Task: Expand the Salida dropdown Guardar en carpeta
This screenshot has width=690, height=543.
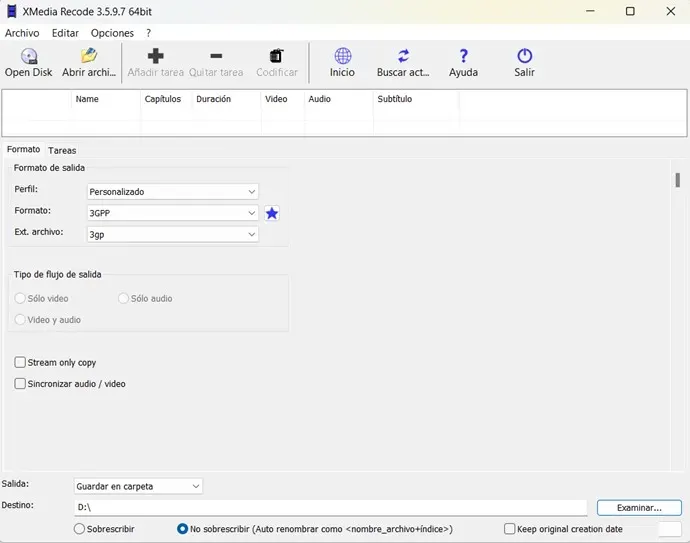Action: [138, 486]
